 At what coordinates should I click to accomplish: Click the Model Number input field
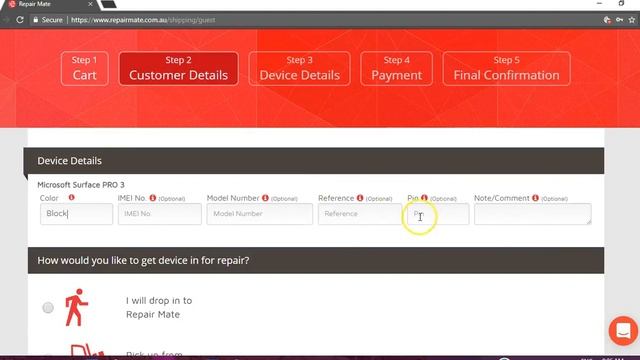tap(260, 214)
